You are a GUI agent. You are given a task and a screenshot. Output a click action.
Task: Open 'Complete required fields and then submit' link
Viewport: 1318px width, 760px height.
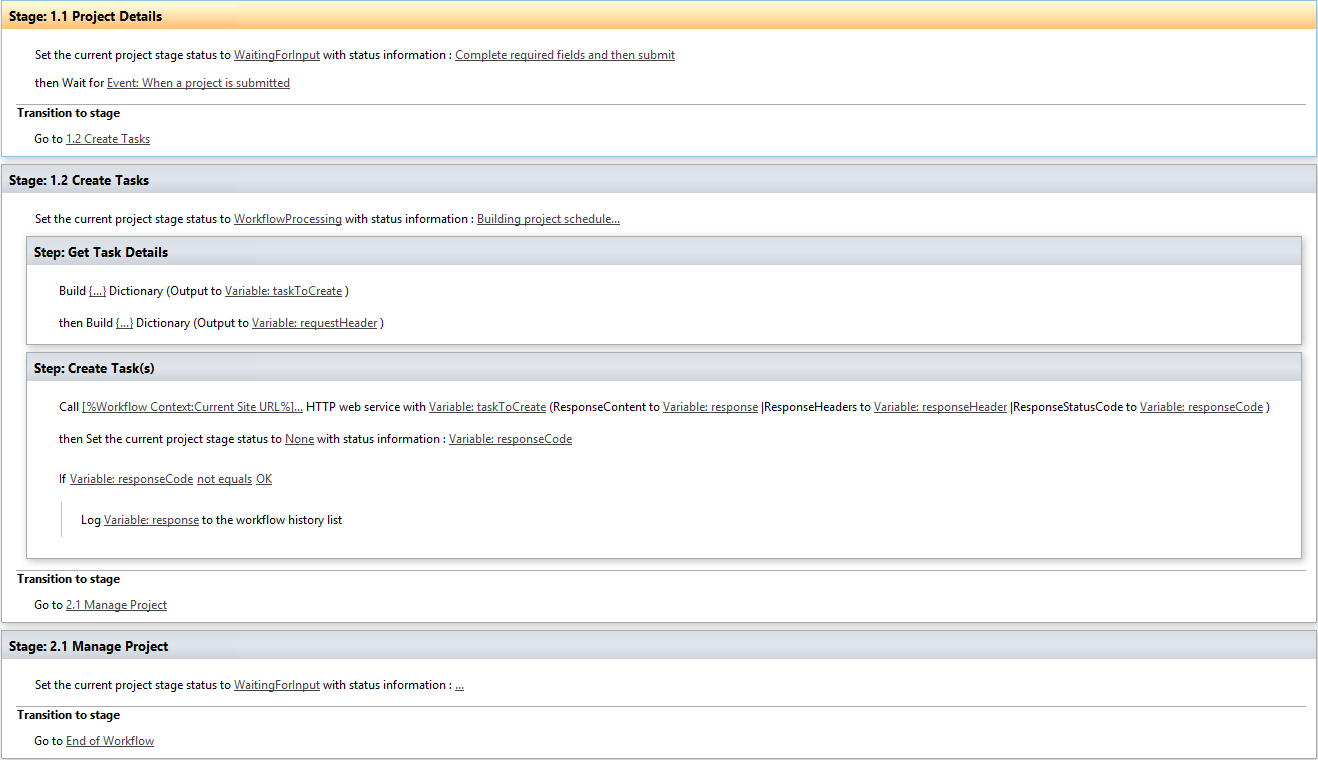(565, 55)
